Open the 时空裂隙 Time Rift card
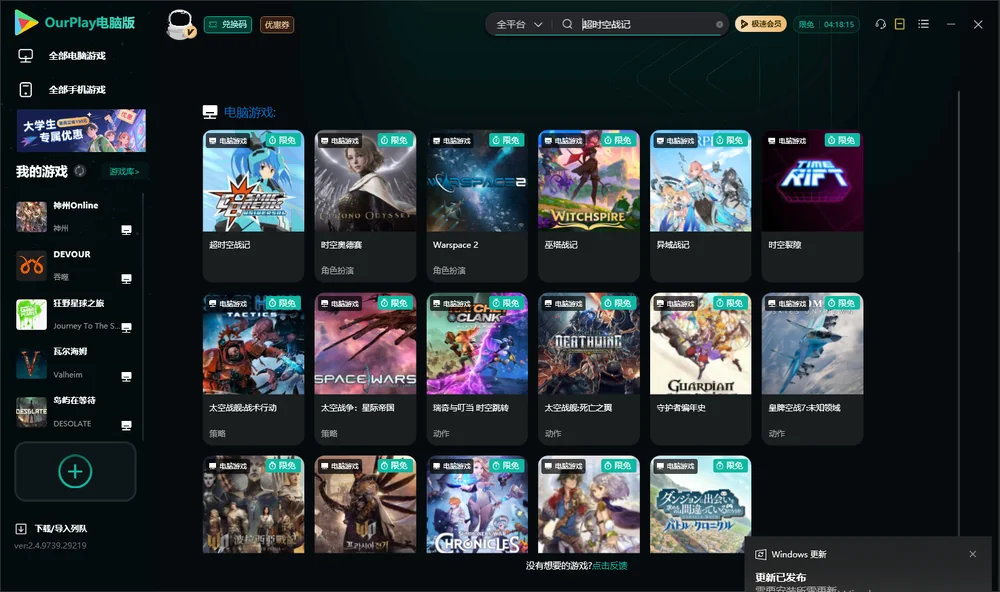 tap(812, 205)
